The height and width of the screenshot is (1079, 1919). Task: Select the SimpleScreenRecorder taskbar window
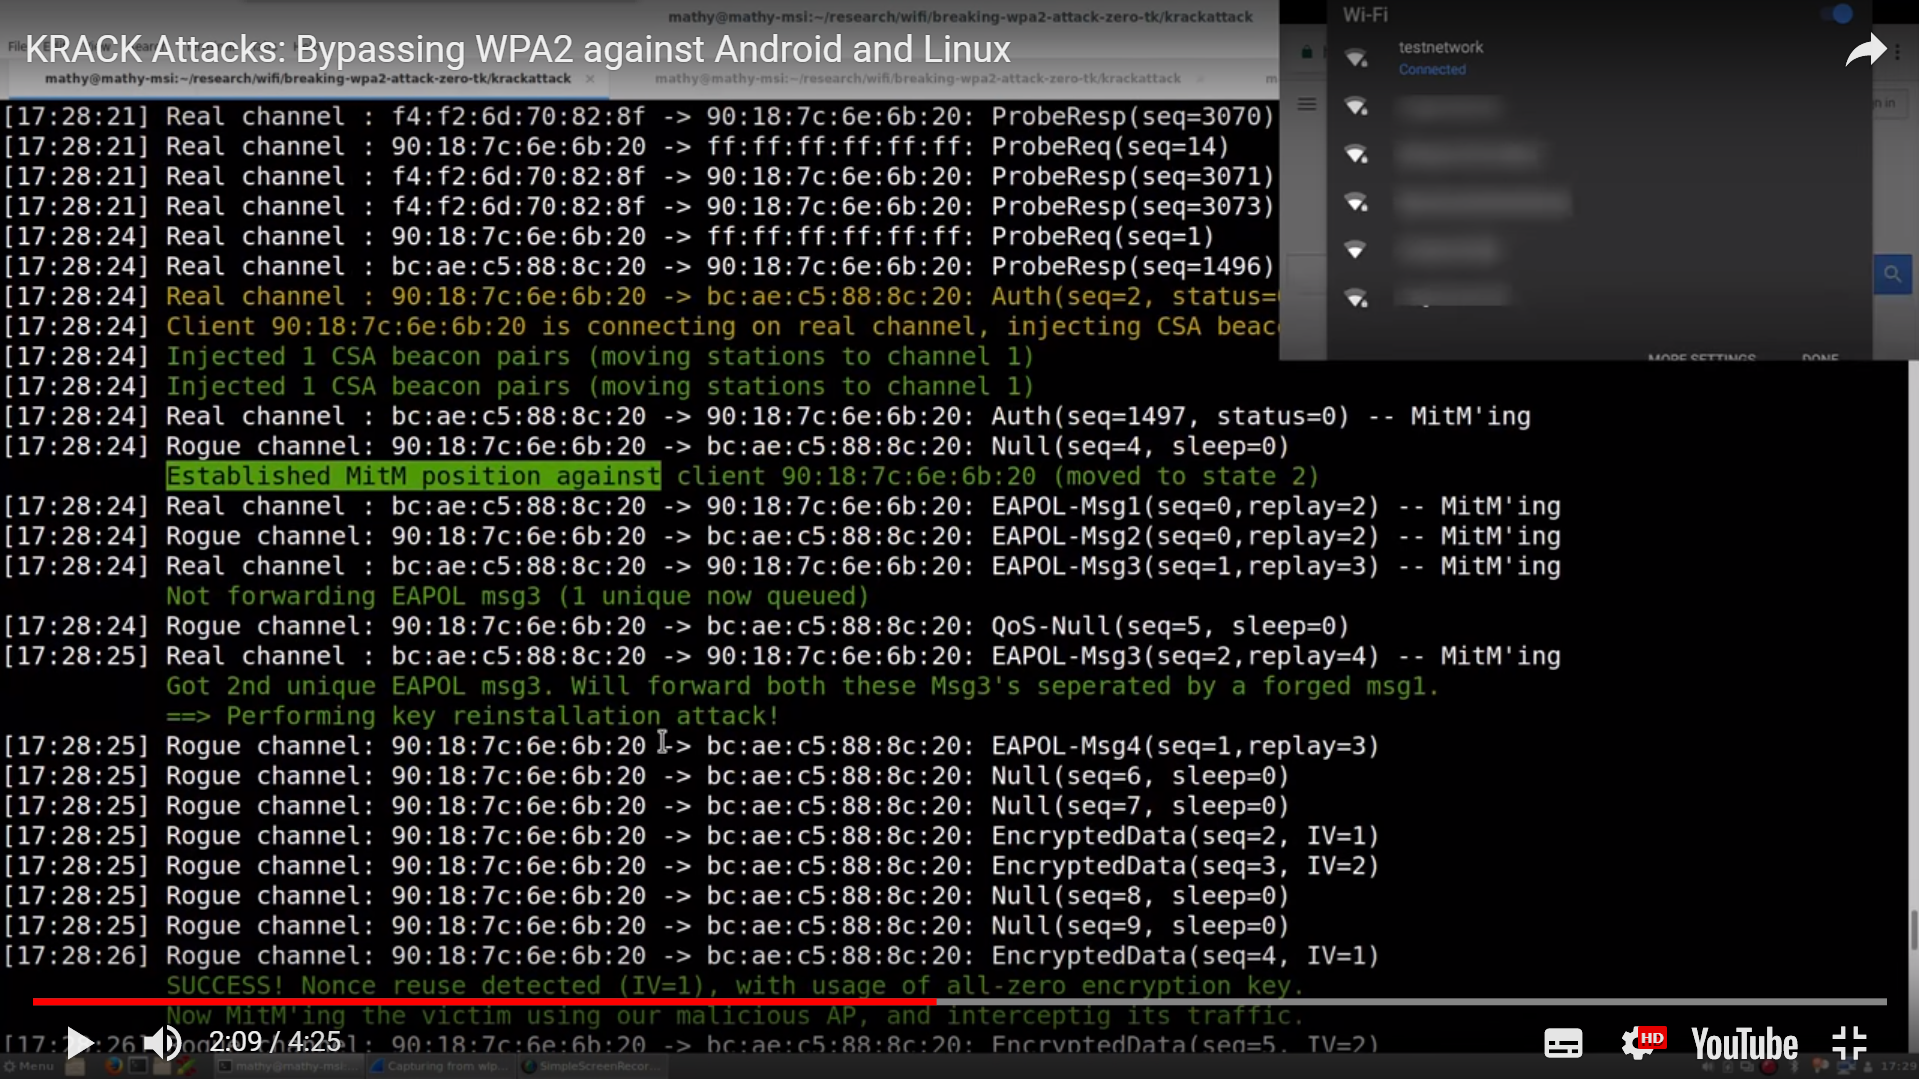592,1066
